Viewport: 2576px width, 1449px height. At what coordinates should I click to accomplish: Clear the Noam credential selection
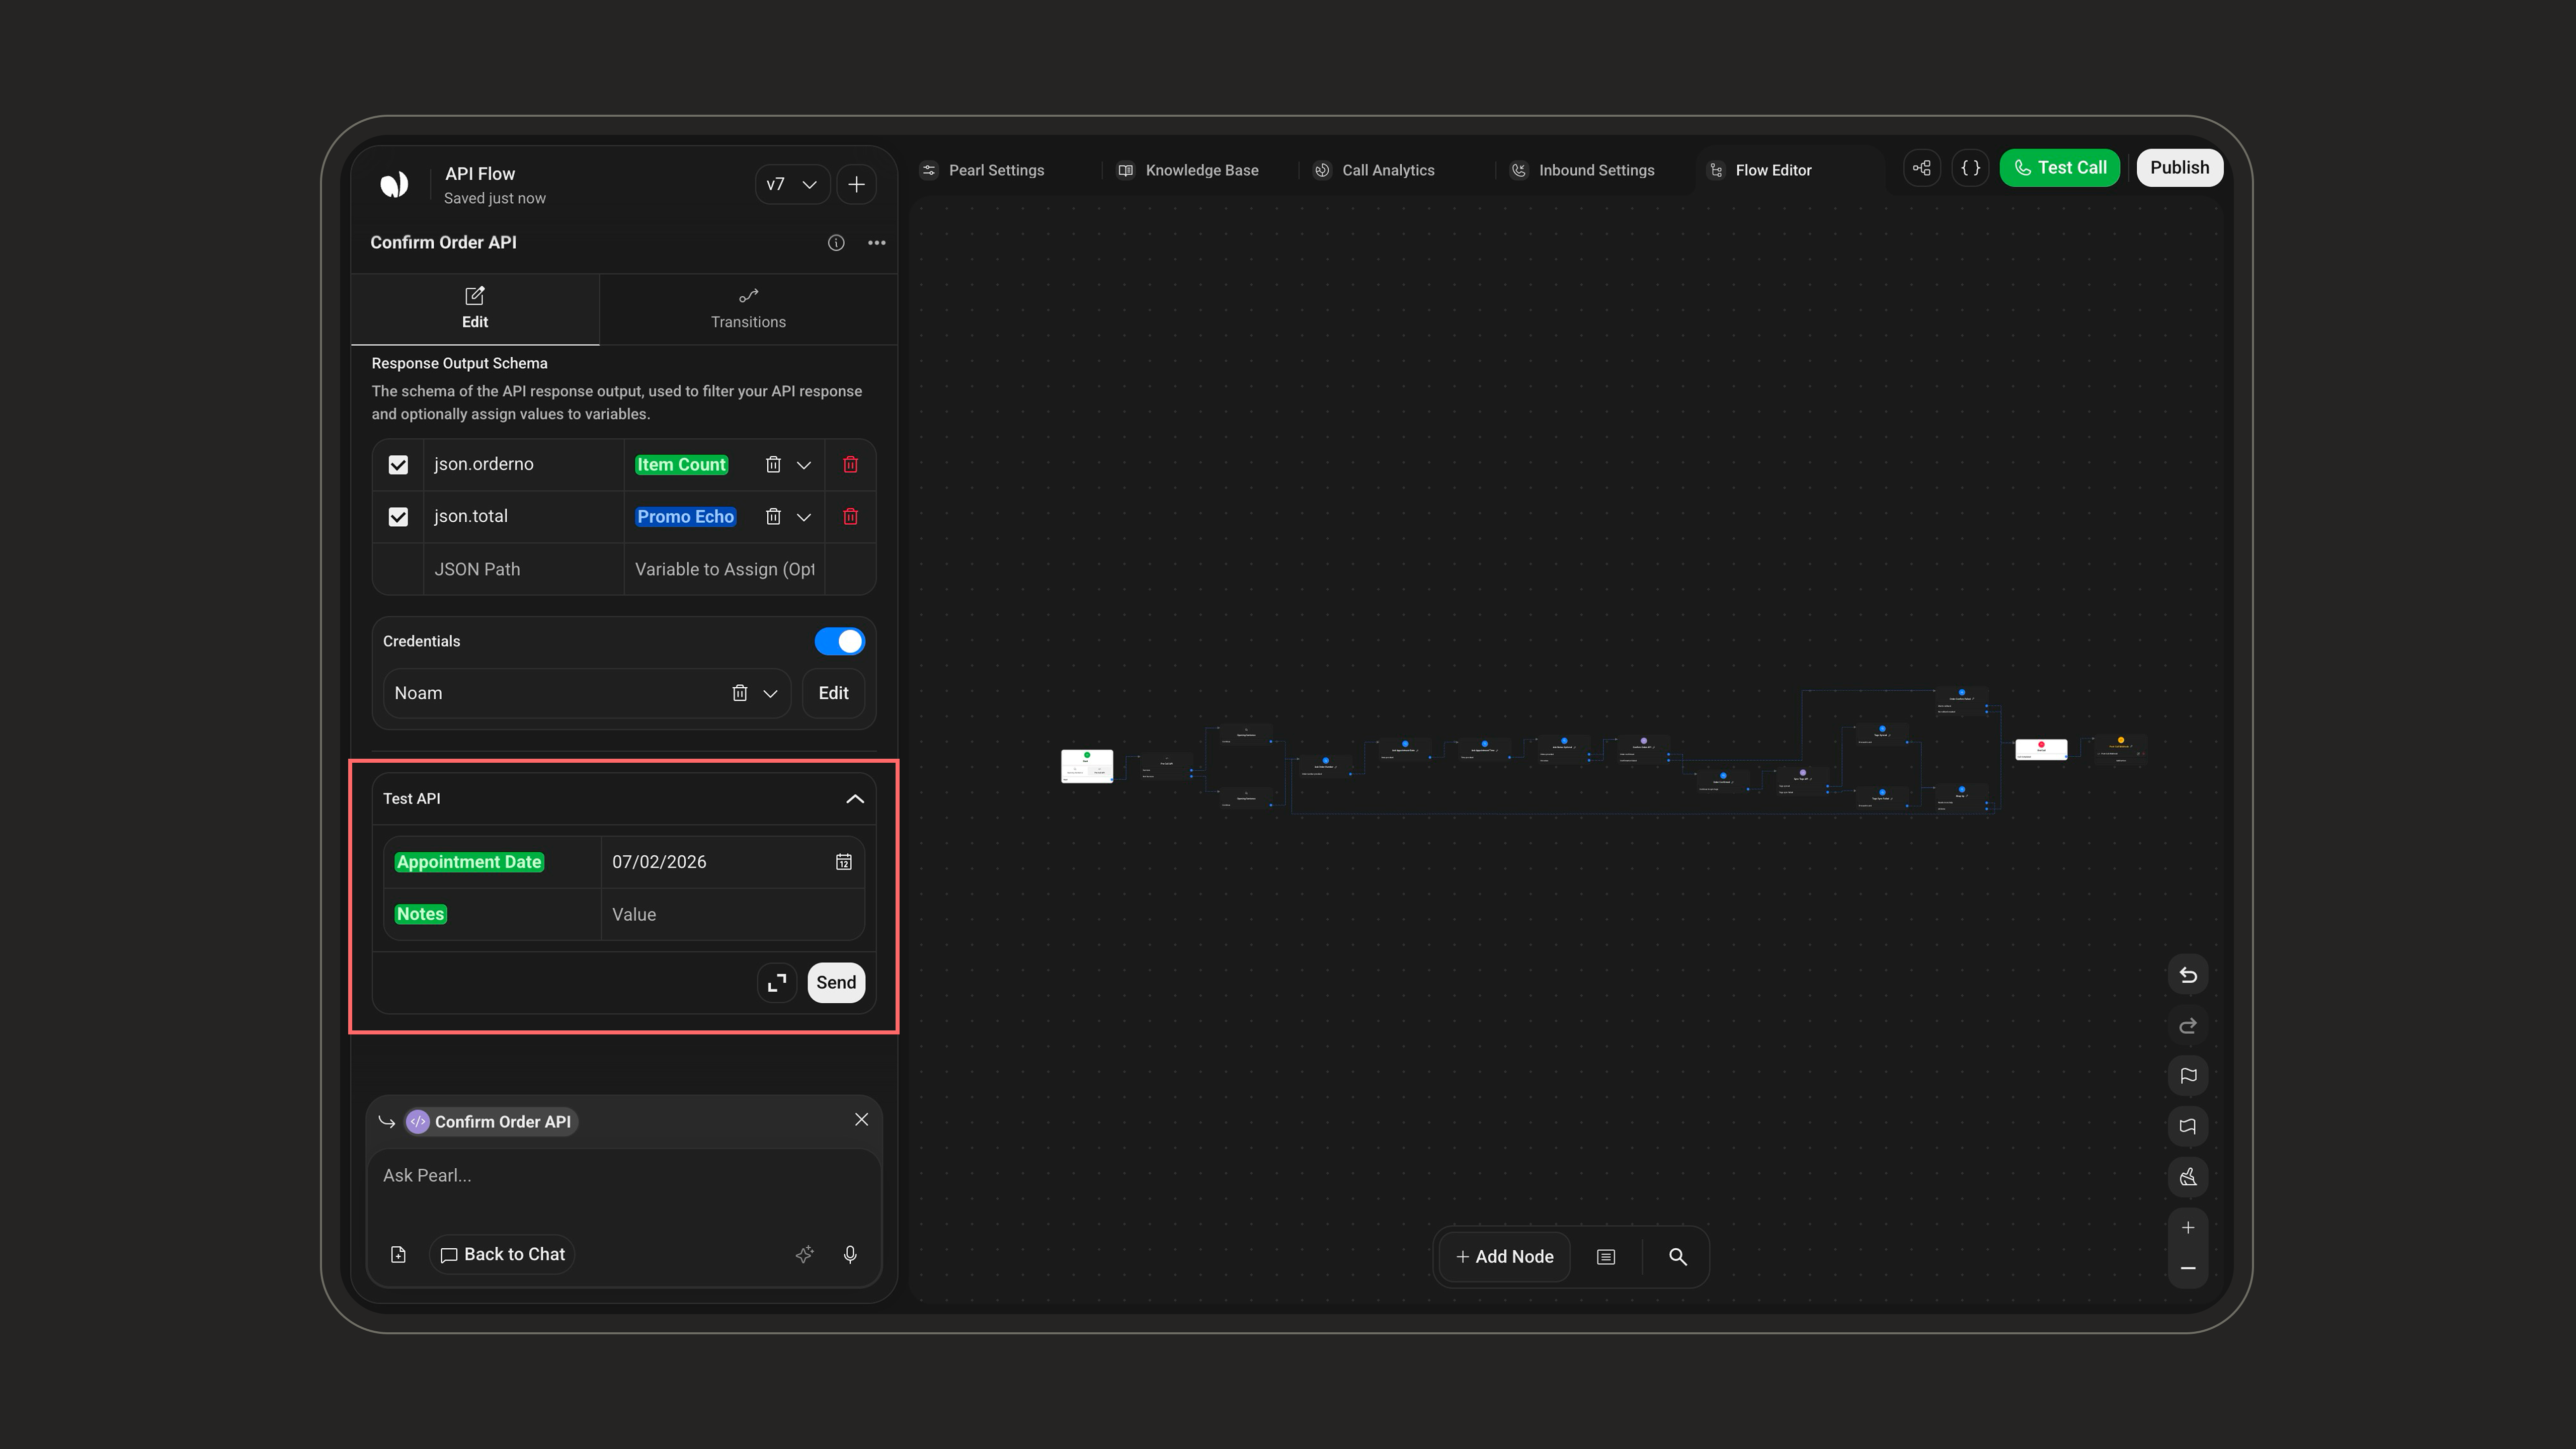(x=739, y=693)
